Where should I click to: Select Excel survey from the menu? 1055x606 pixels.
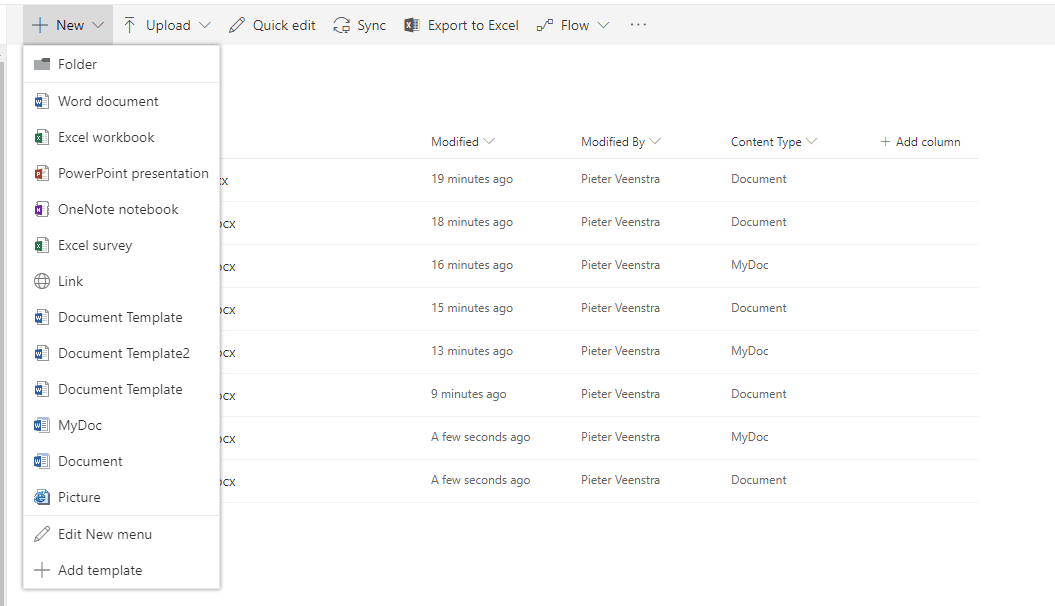95,245
